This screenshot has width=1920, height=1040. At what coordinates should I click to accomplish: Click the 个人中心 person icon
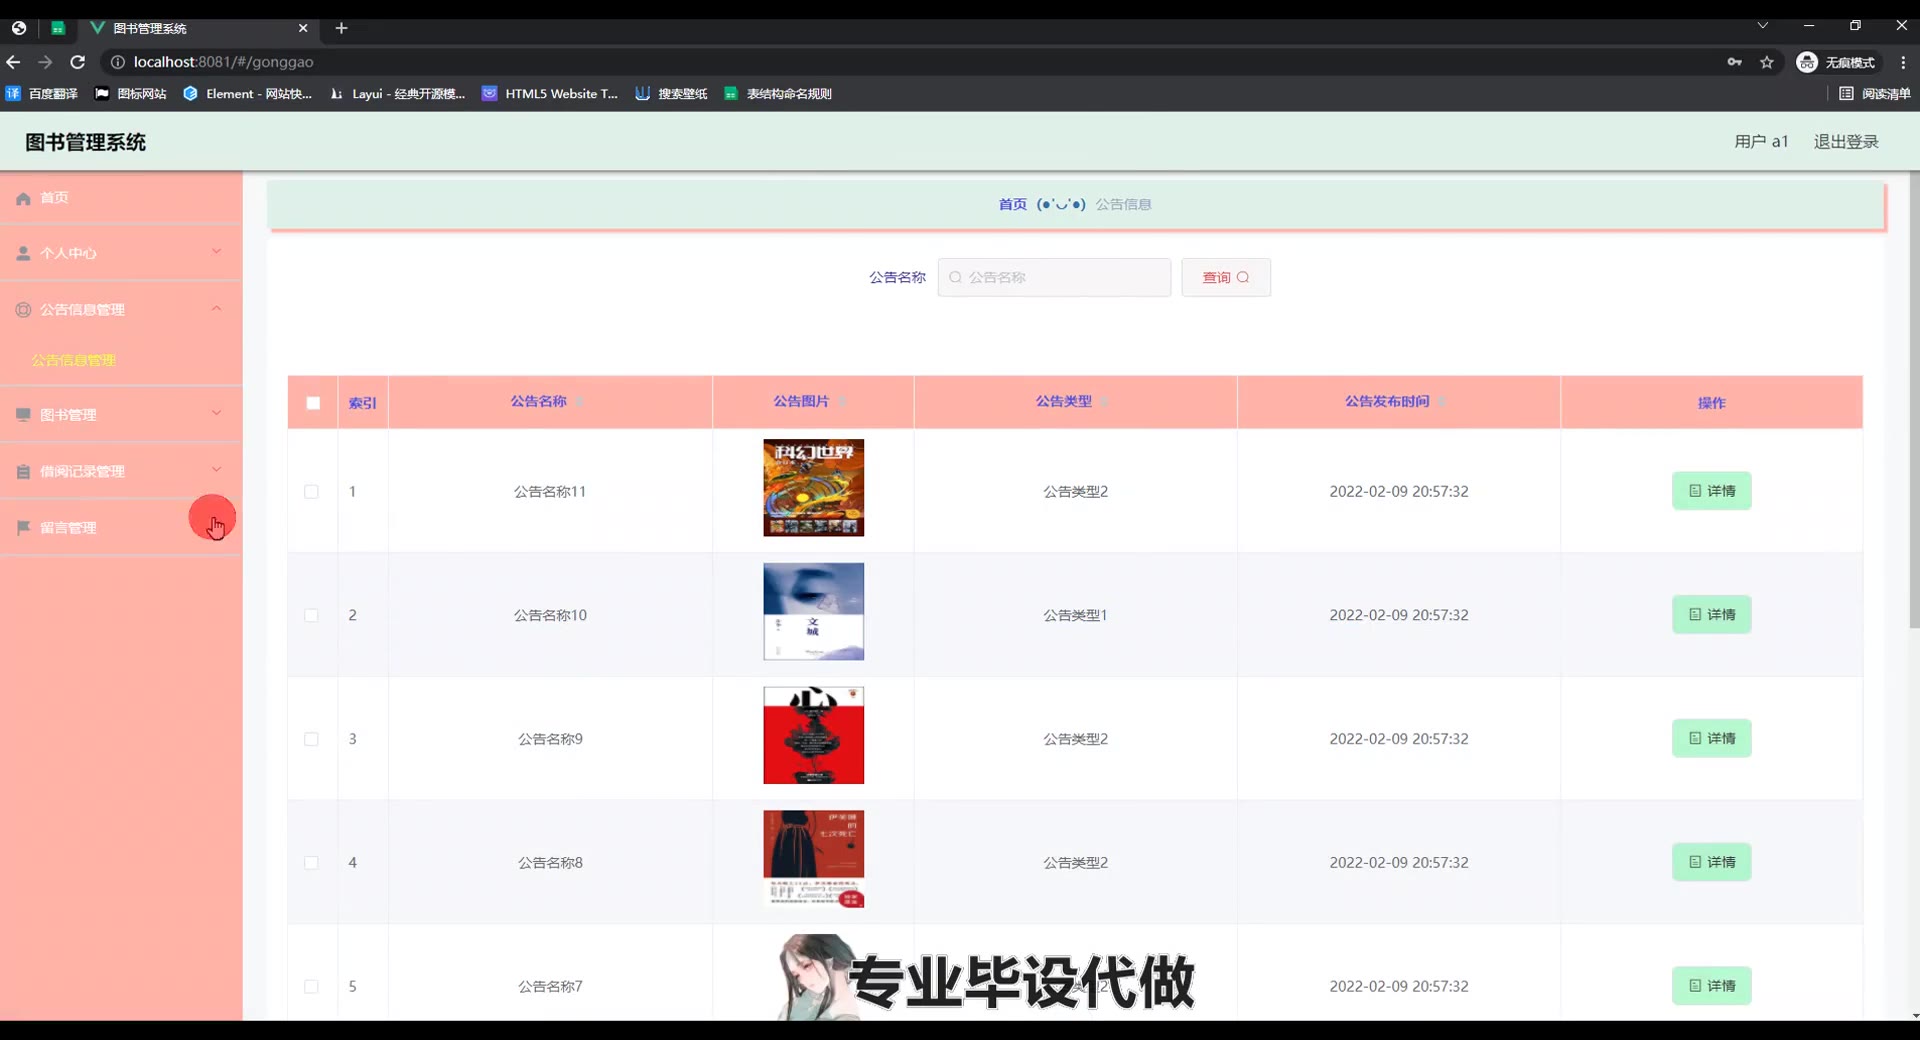click(x=23, y=254)
